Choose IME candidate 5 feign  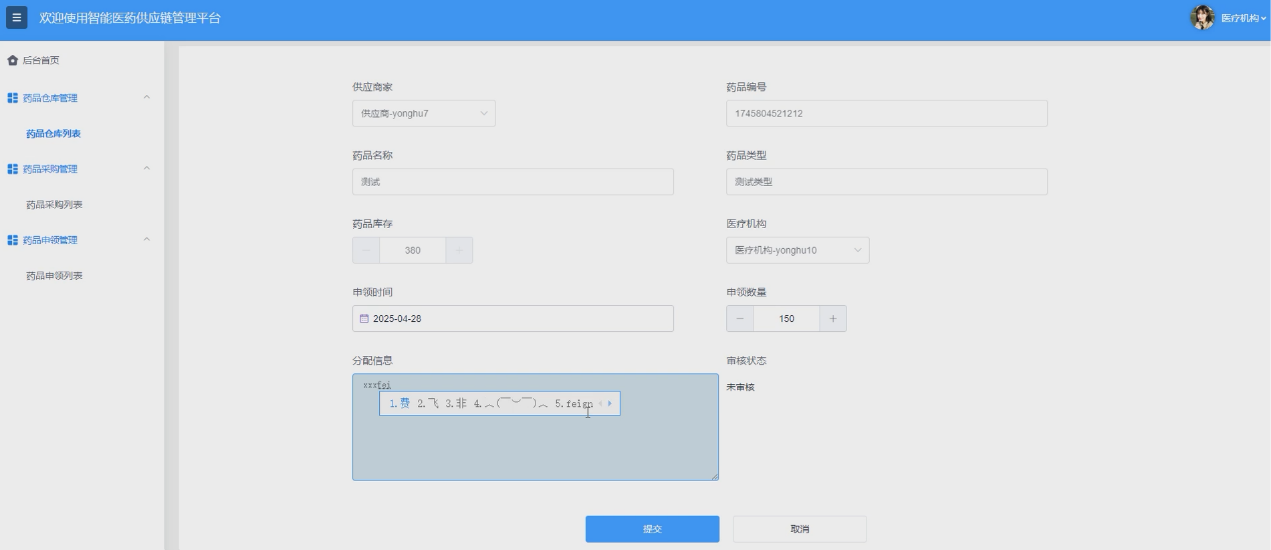(x=573, y=403)
